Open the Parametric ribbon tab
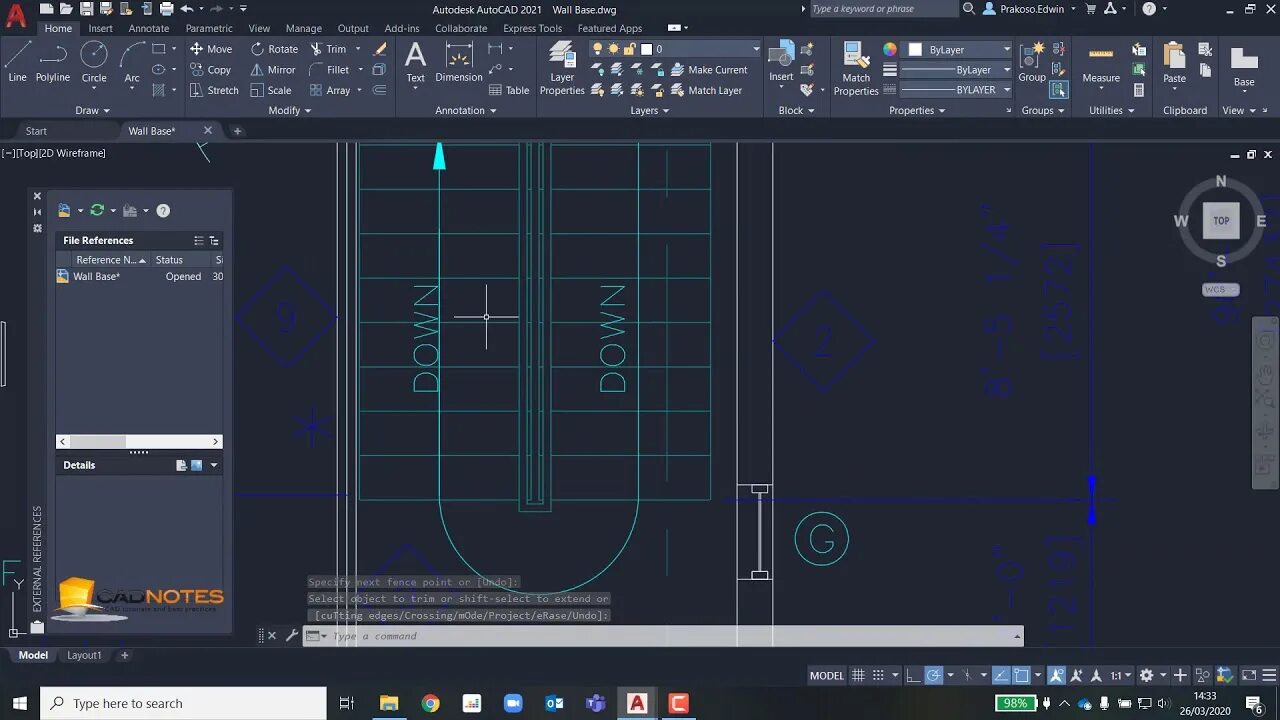This screenshot has height=720, width=1280. pos(209,28)
